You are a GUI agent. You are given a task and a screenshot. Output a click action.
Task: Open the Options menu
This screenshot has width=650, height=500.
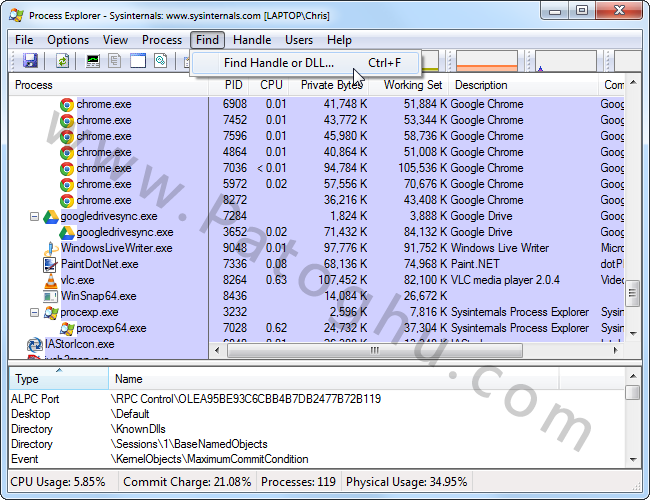point(68,40)
